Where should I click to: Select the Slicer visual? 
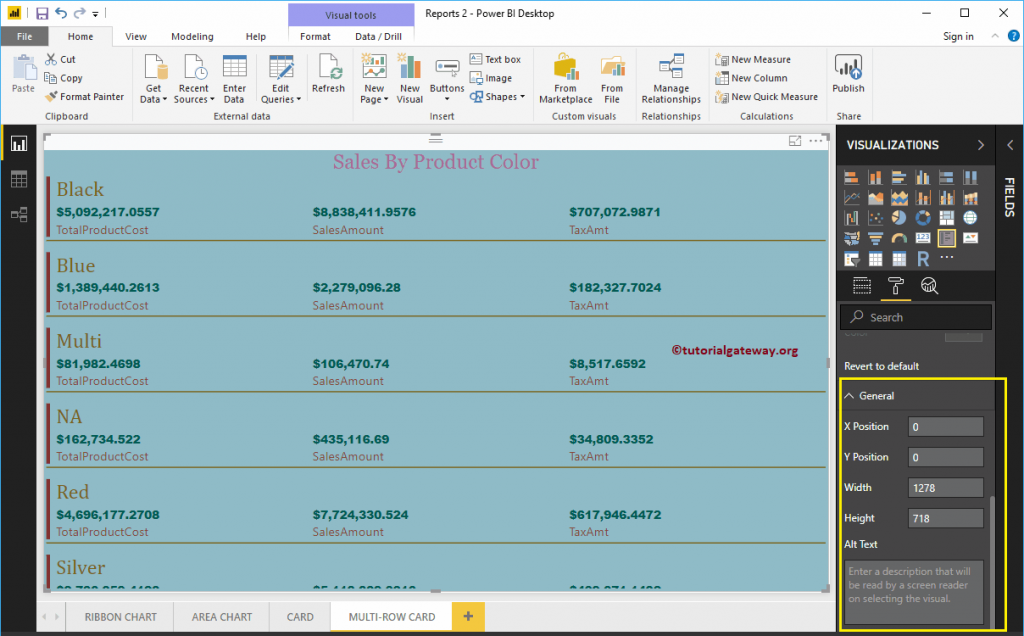click(851, 257)
